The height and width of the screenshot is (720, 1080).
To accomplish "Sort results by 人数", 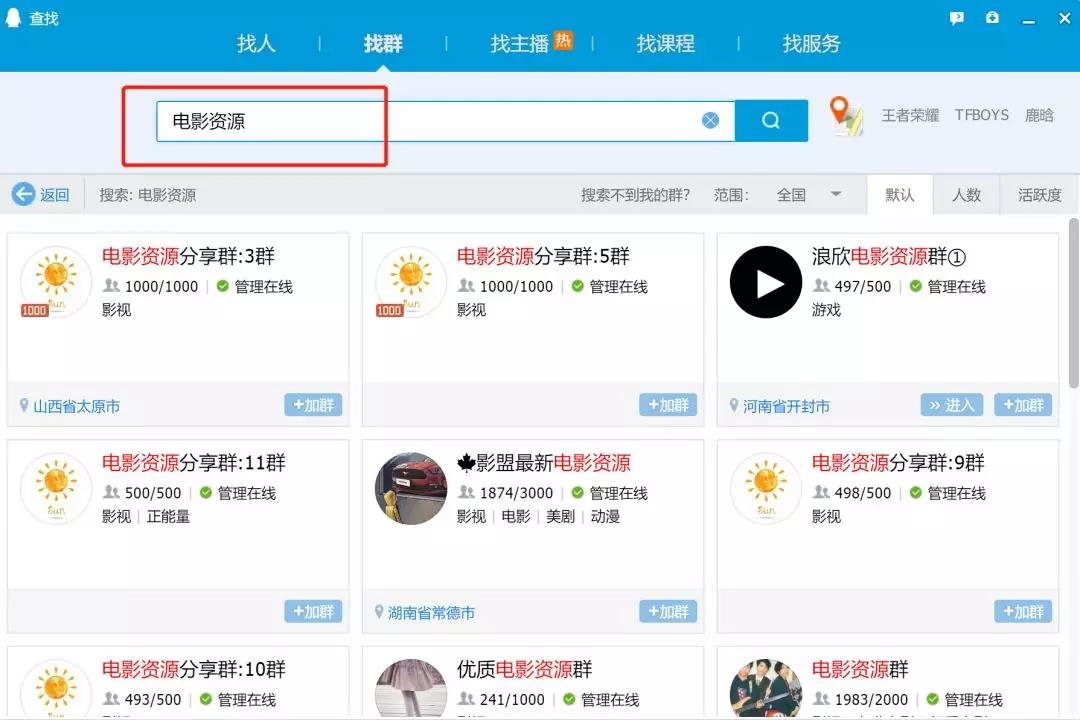I will pyautogui.click(x=966, y=195).
